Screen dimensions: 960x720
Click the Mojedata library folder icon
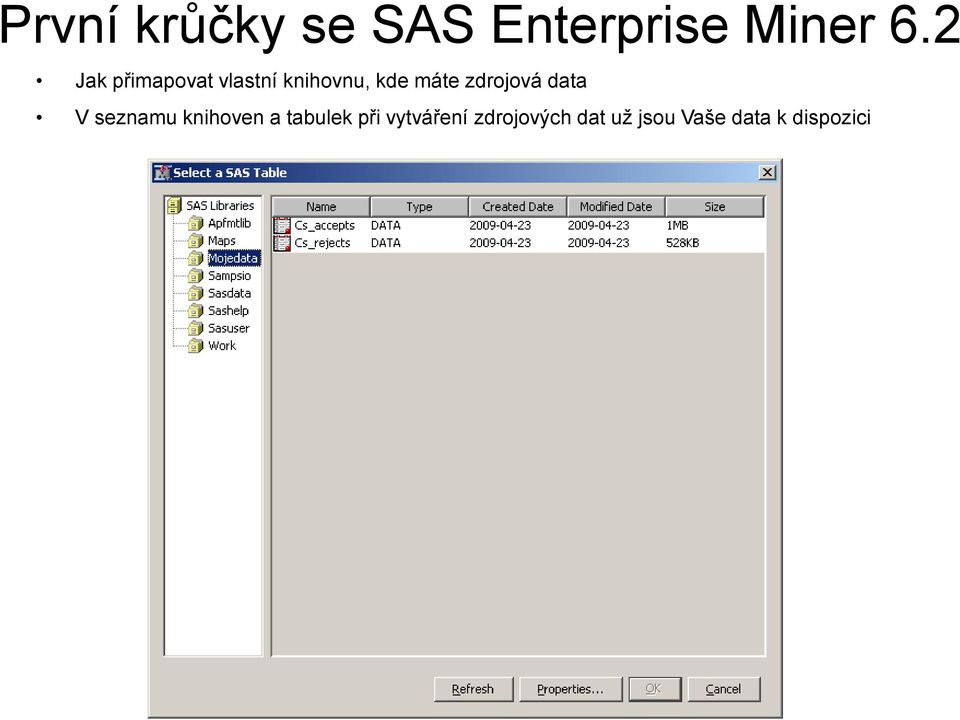coord(195,258)
